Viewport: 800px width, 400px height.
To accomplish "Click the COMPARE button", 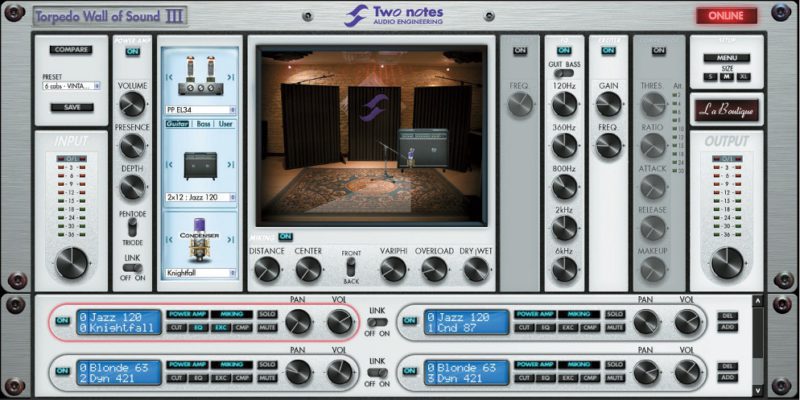I will coord(71,49).
